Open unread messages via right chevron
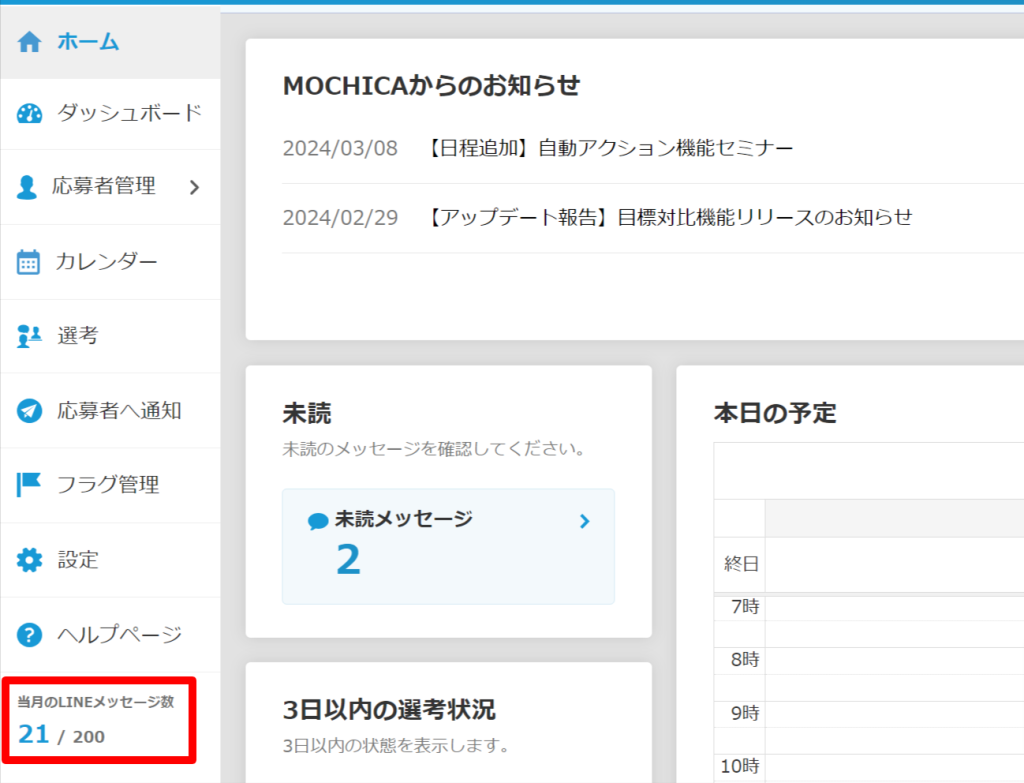 point(585,521)
